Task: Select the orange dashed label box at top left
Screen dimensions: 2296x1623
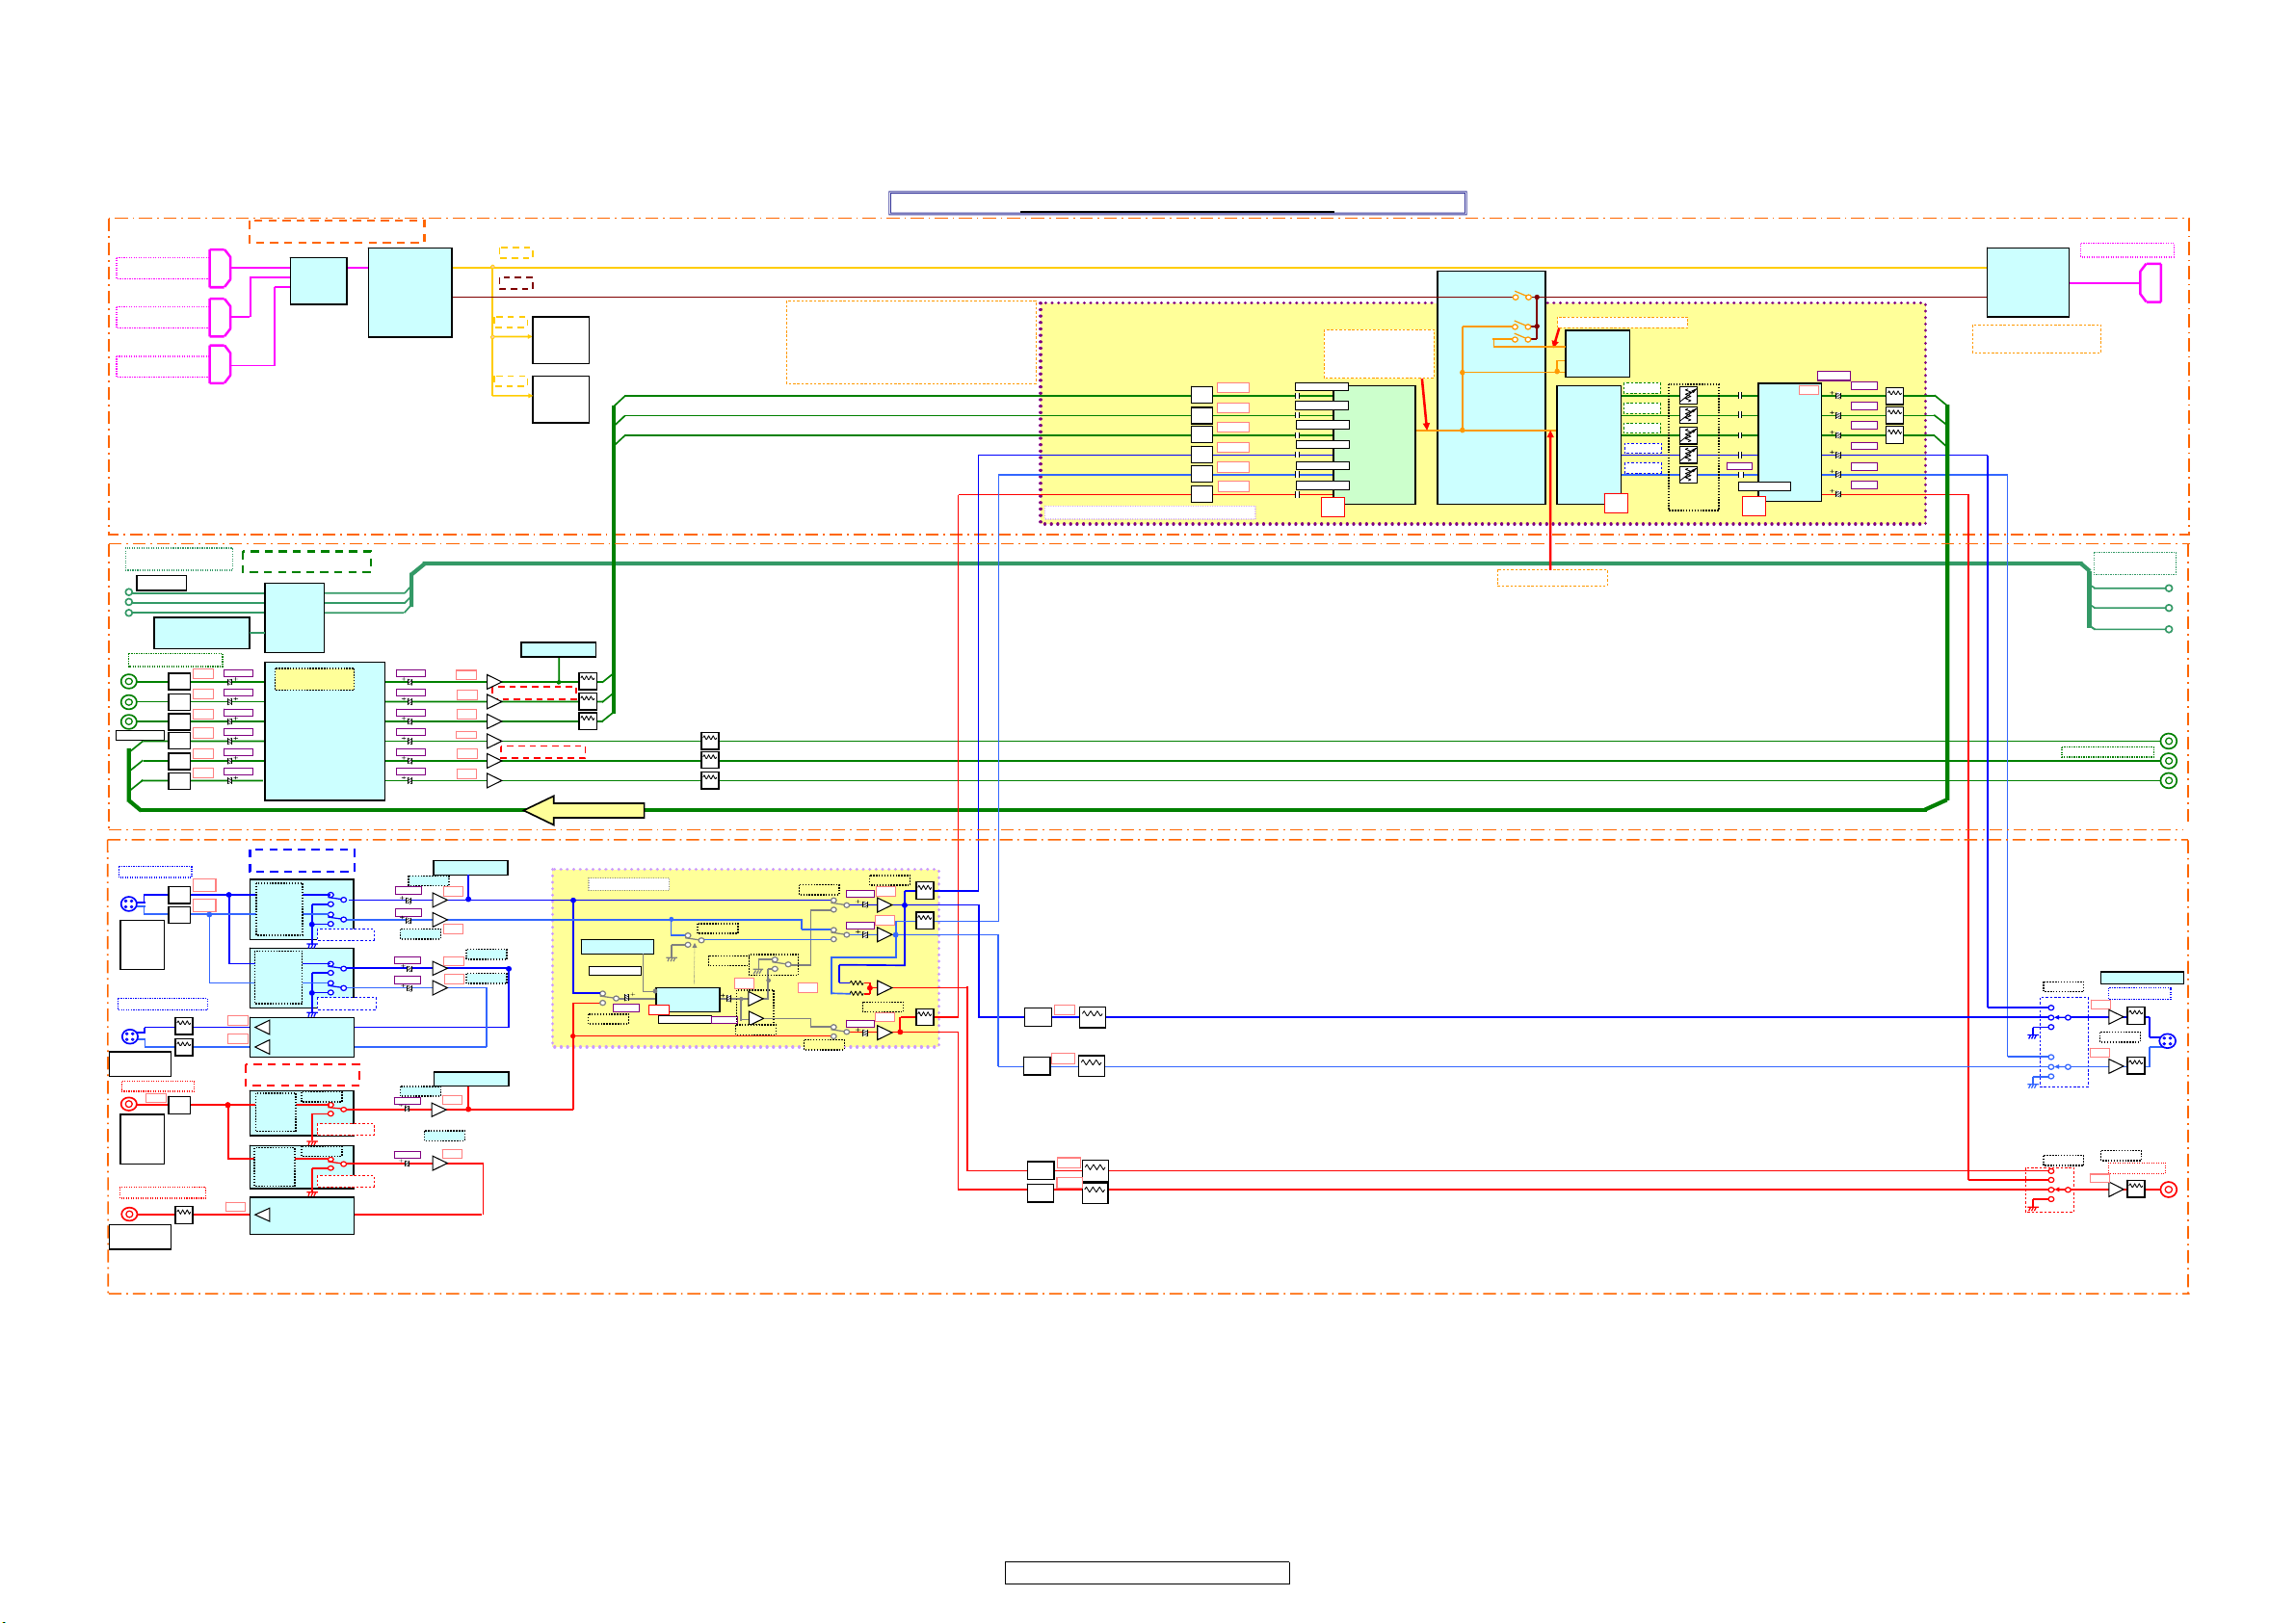Action: tap(336, 231)
